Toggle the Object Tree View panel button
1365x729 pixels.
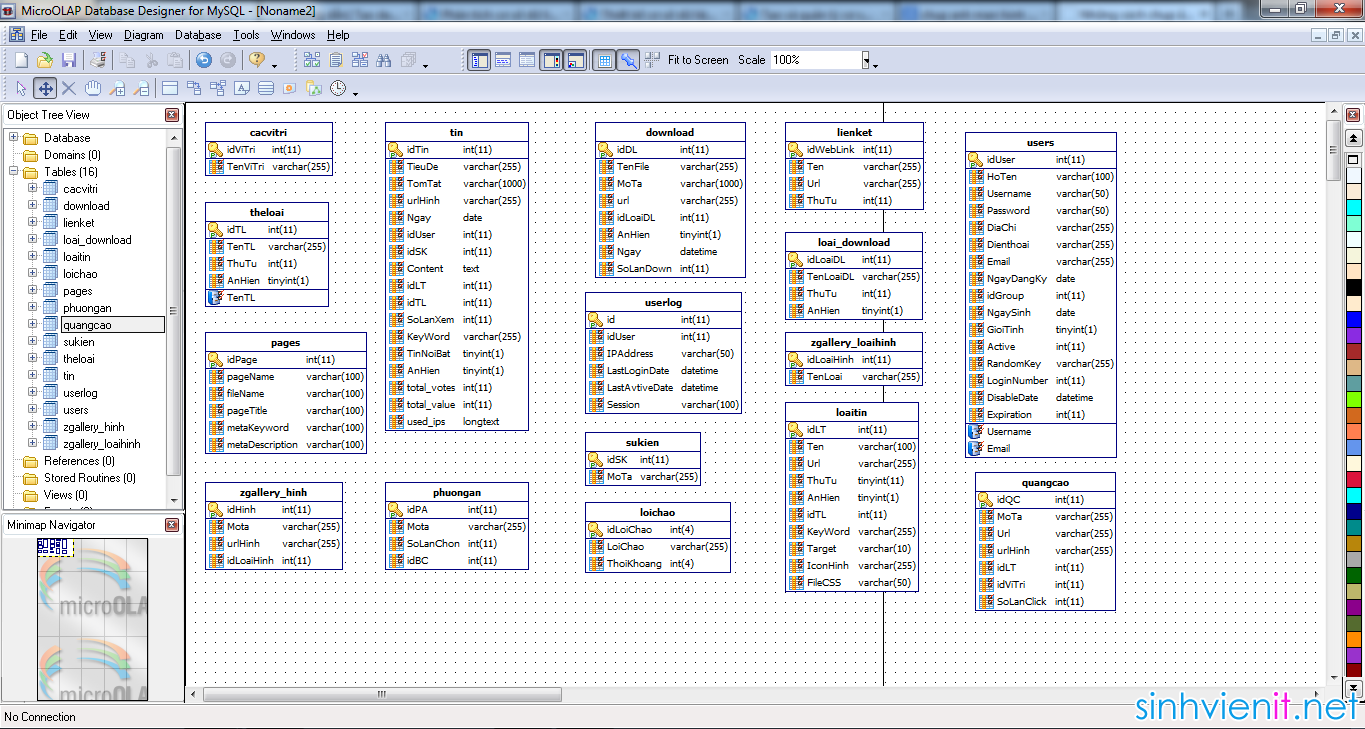coord(479,60)
